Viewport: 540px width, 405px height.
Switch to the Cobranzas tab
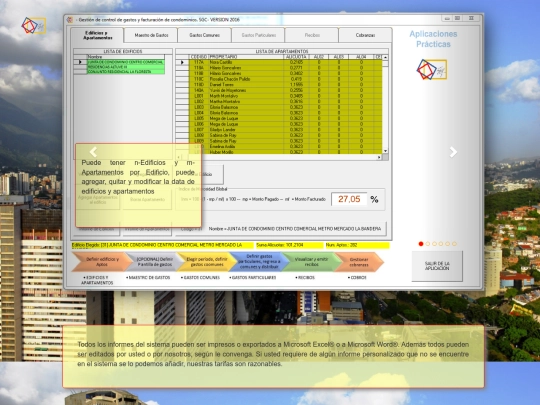(x=365, y=35)
